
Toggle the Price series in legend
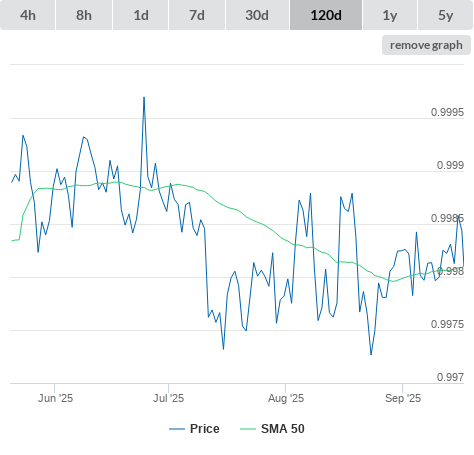(194, 429)
